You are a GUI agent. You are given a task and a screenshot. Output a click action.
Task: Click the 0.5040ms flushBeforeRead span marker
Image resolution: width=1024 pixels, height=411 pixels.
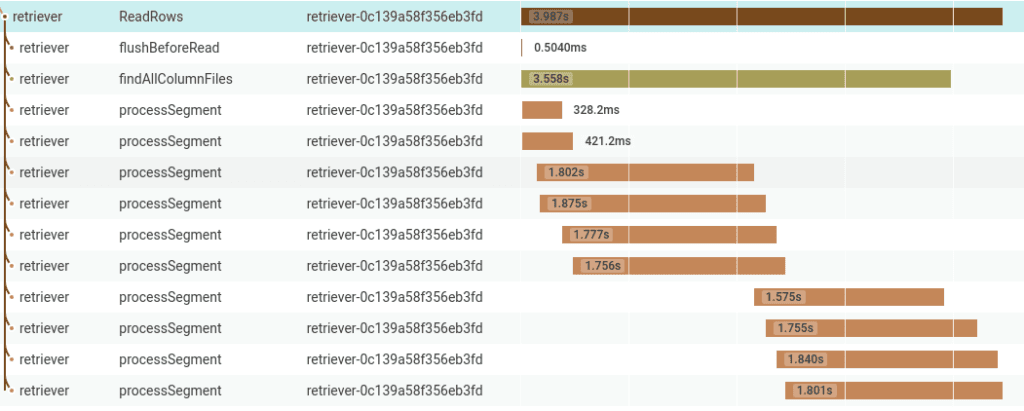[x=522, y=47]
